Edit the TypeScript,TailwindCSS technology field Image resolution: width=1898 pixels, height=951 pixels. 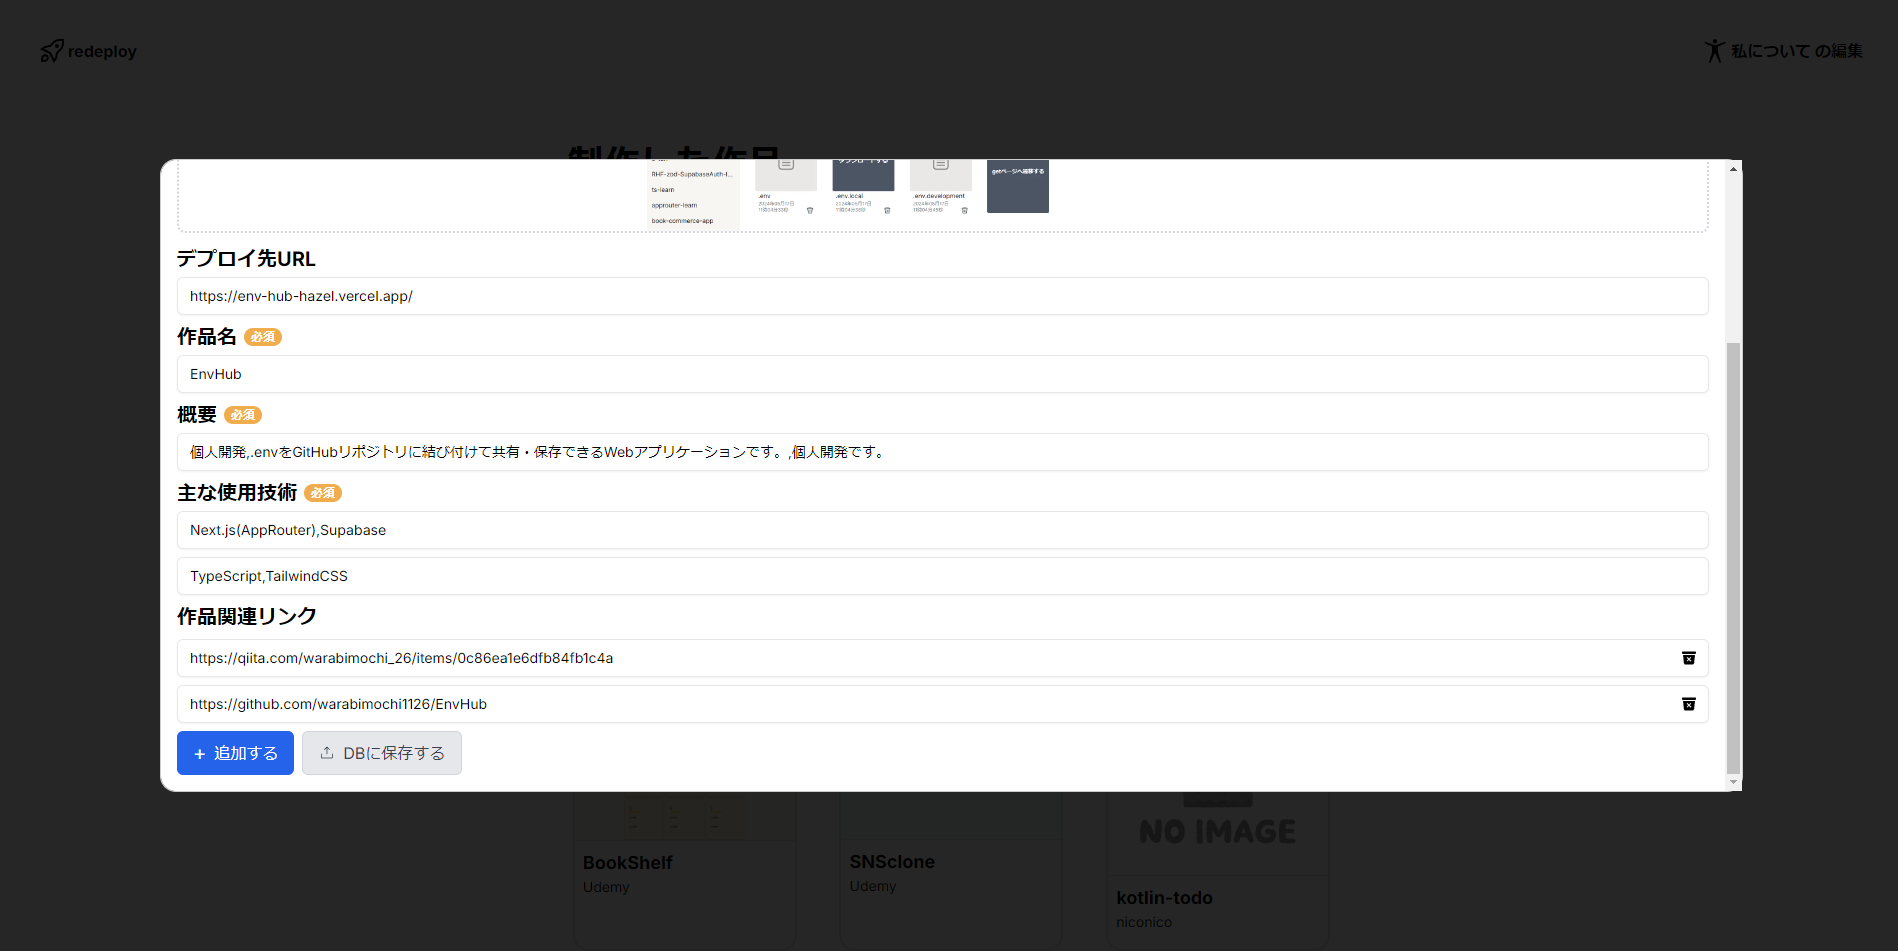942,576
